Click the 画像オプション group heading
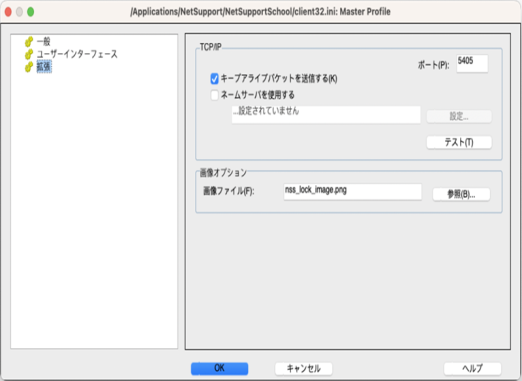 (223, 173)
